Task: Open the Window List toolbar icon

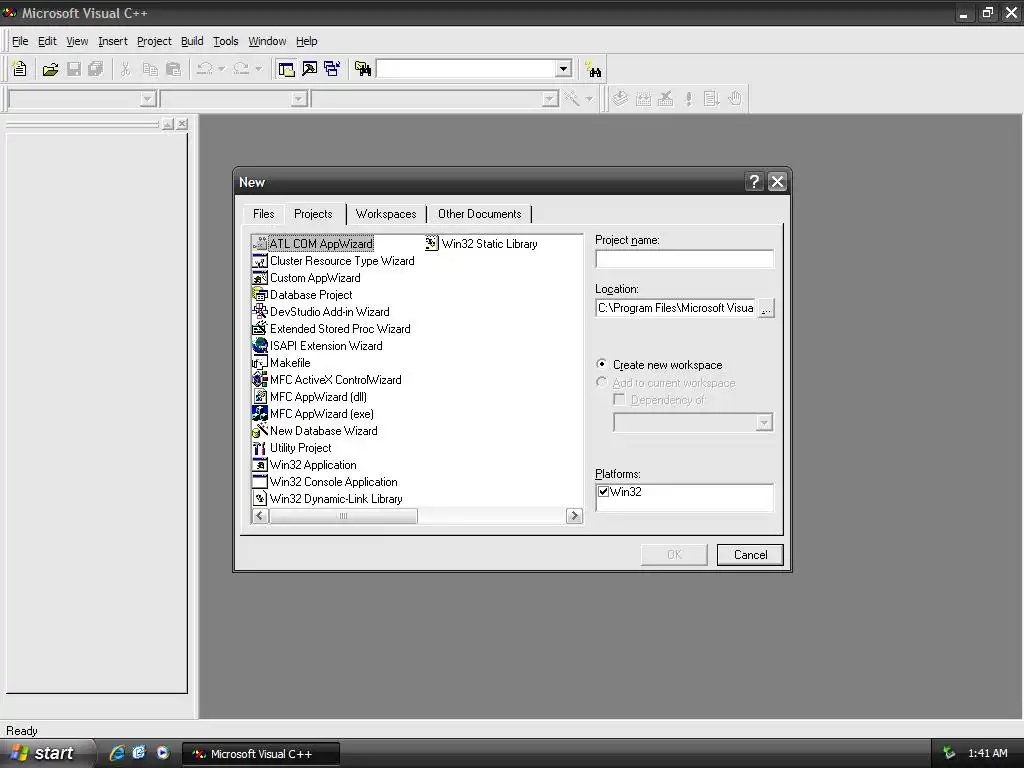Action: [x=332, y=69]
